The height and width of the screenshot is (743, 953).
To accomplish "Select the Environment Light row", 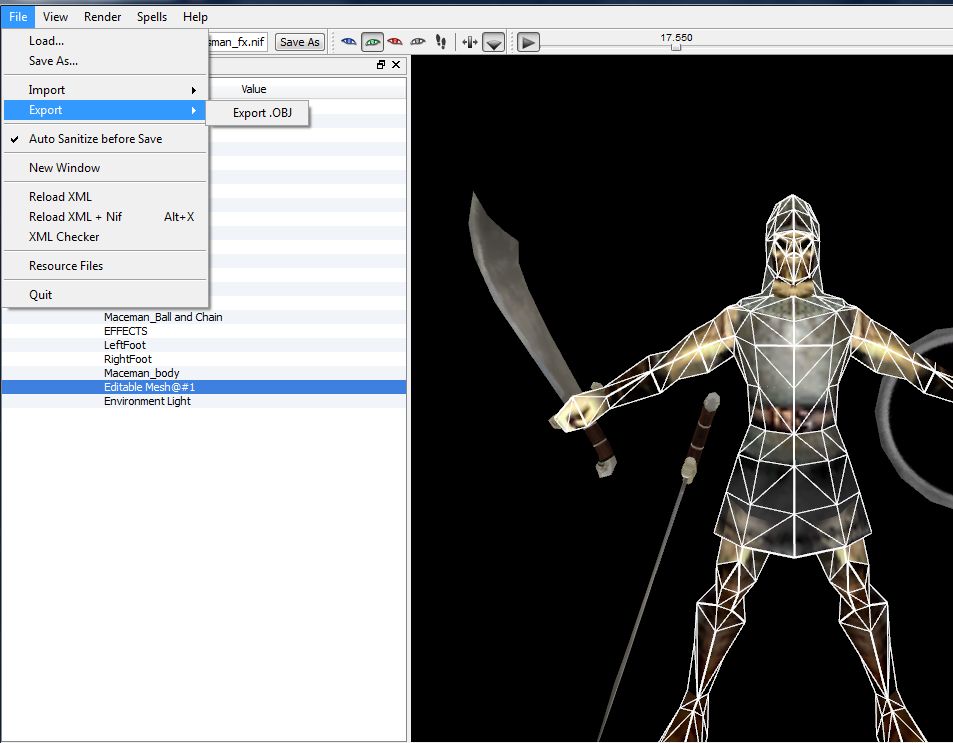I will (x=204, y=401).
